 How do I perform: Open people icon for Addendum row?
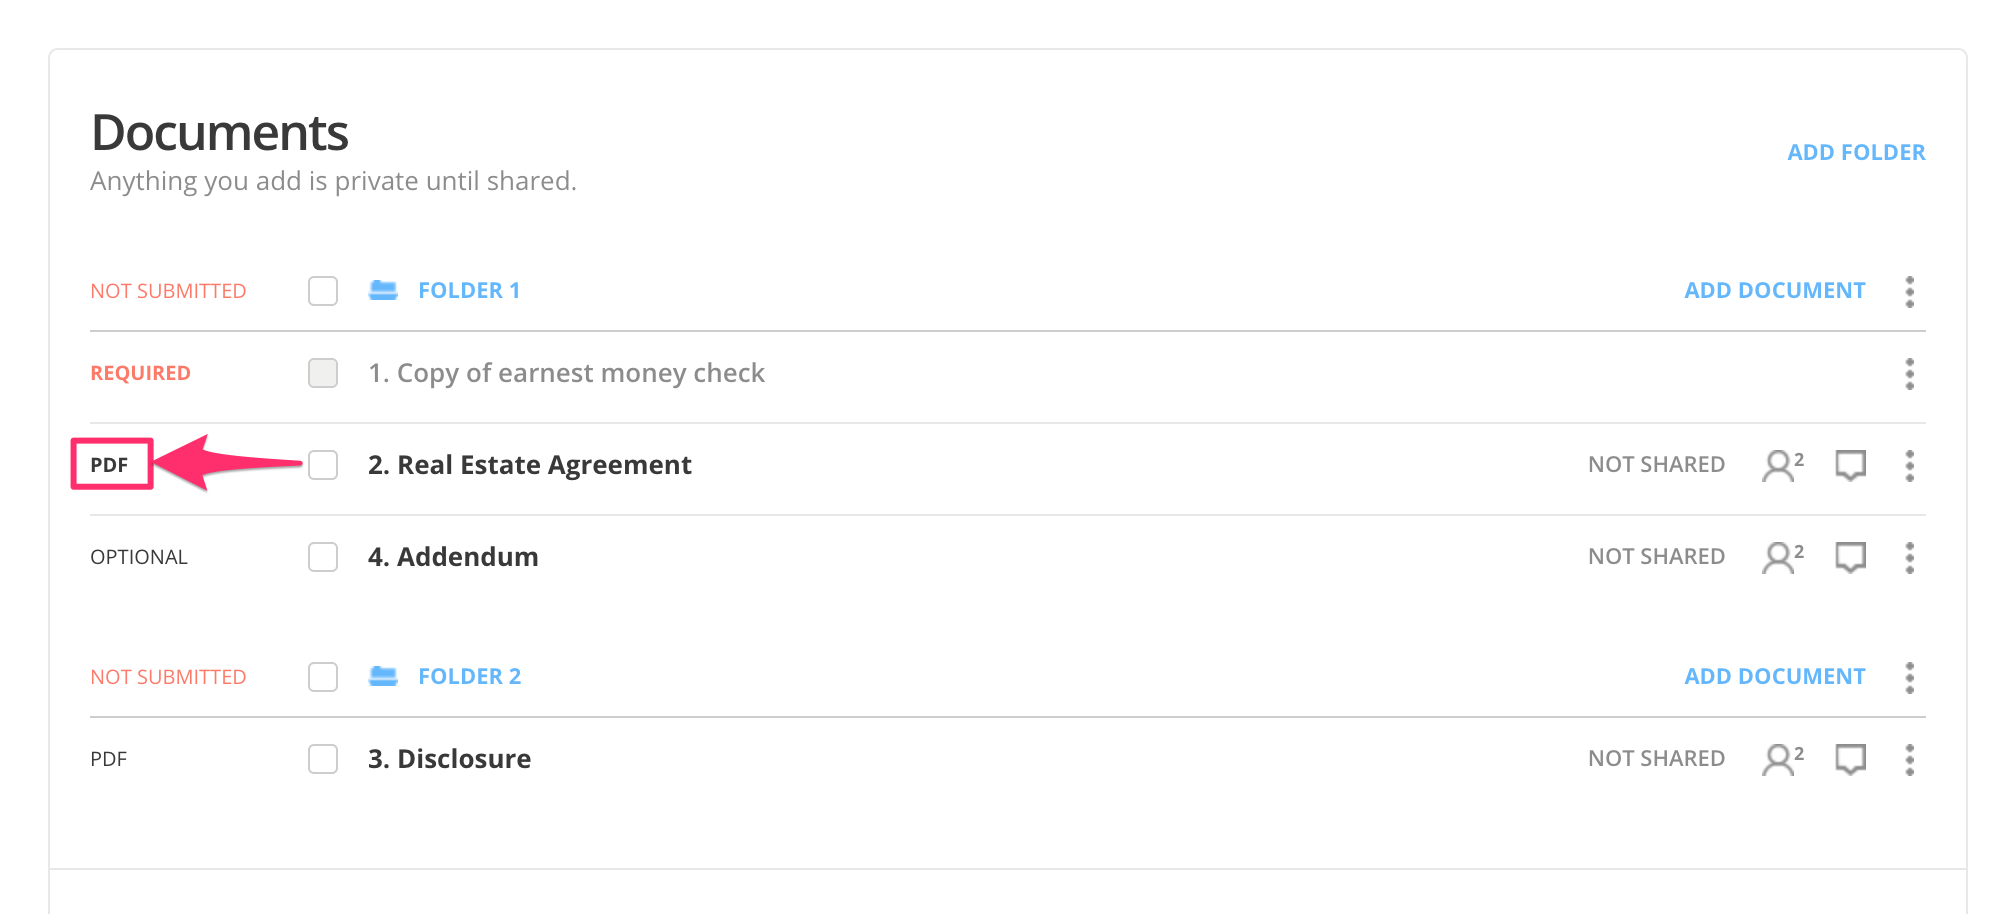[x=1781, y=557]
